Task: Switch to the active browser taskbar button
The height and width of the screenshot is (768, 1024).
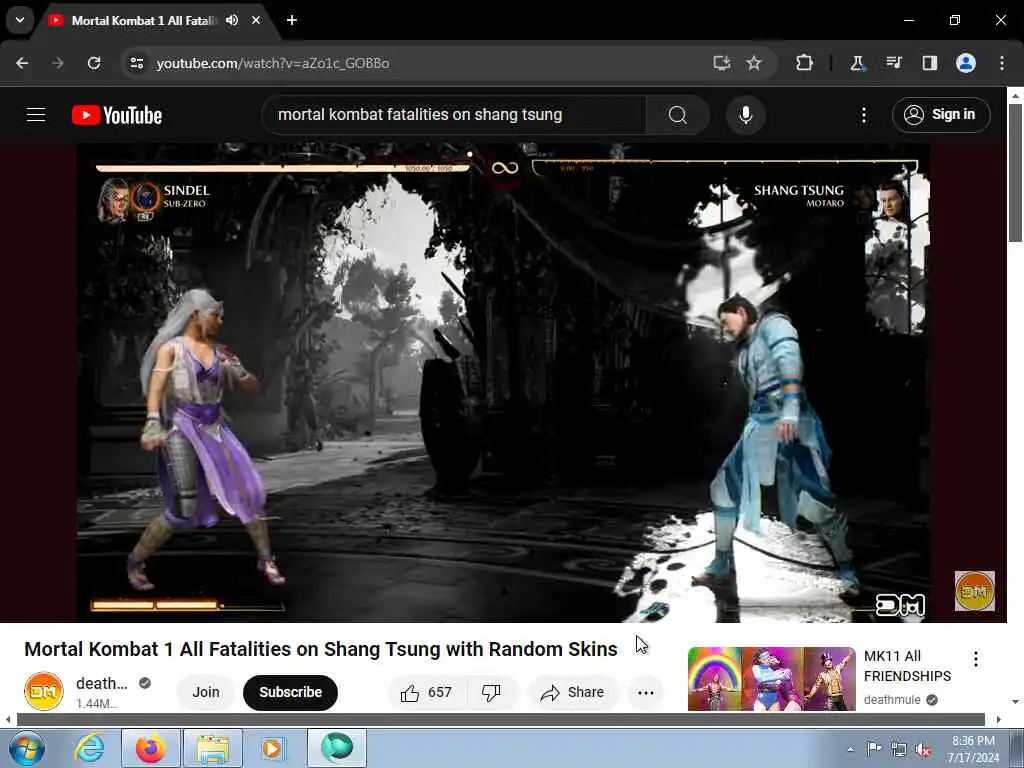Action: [337, 748]
